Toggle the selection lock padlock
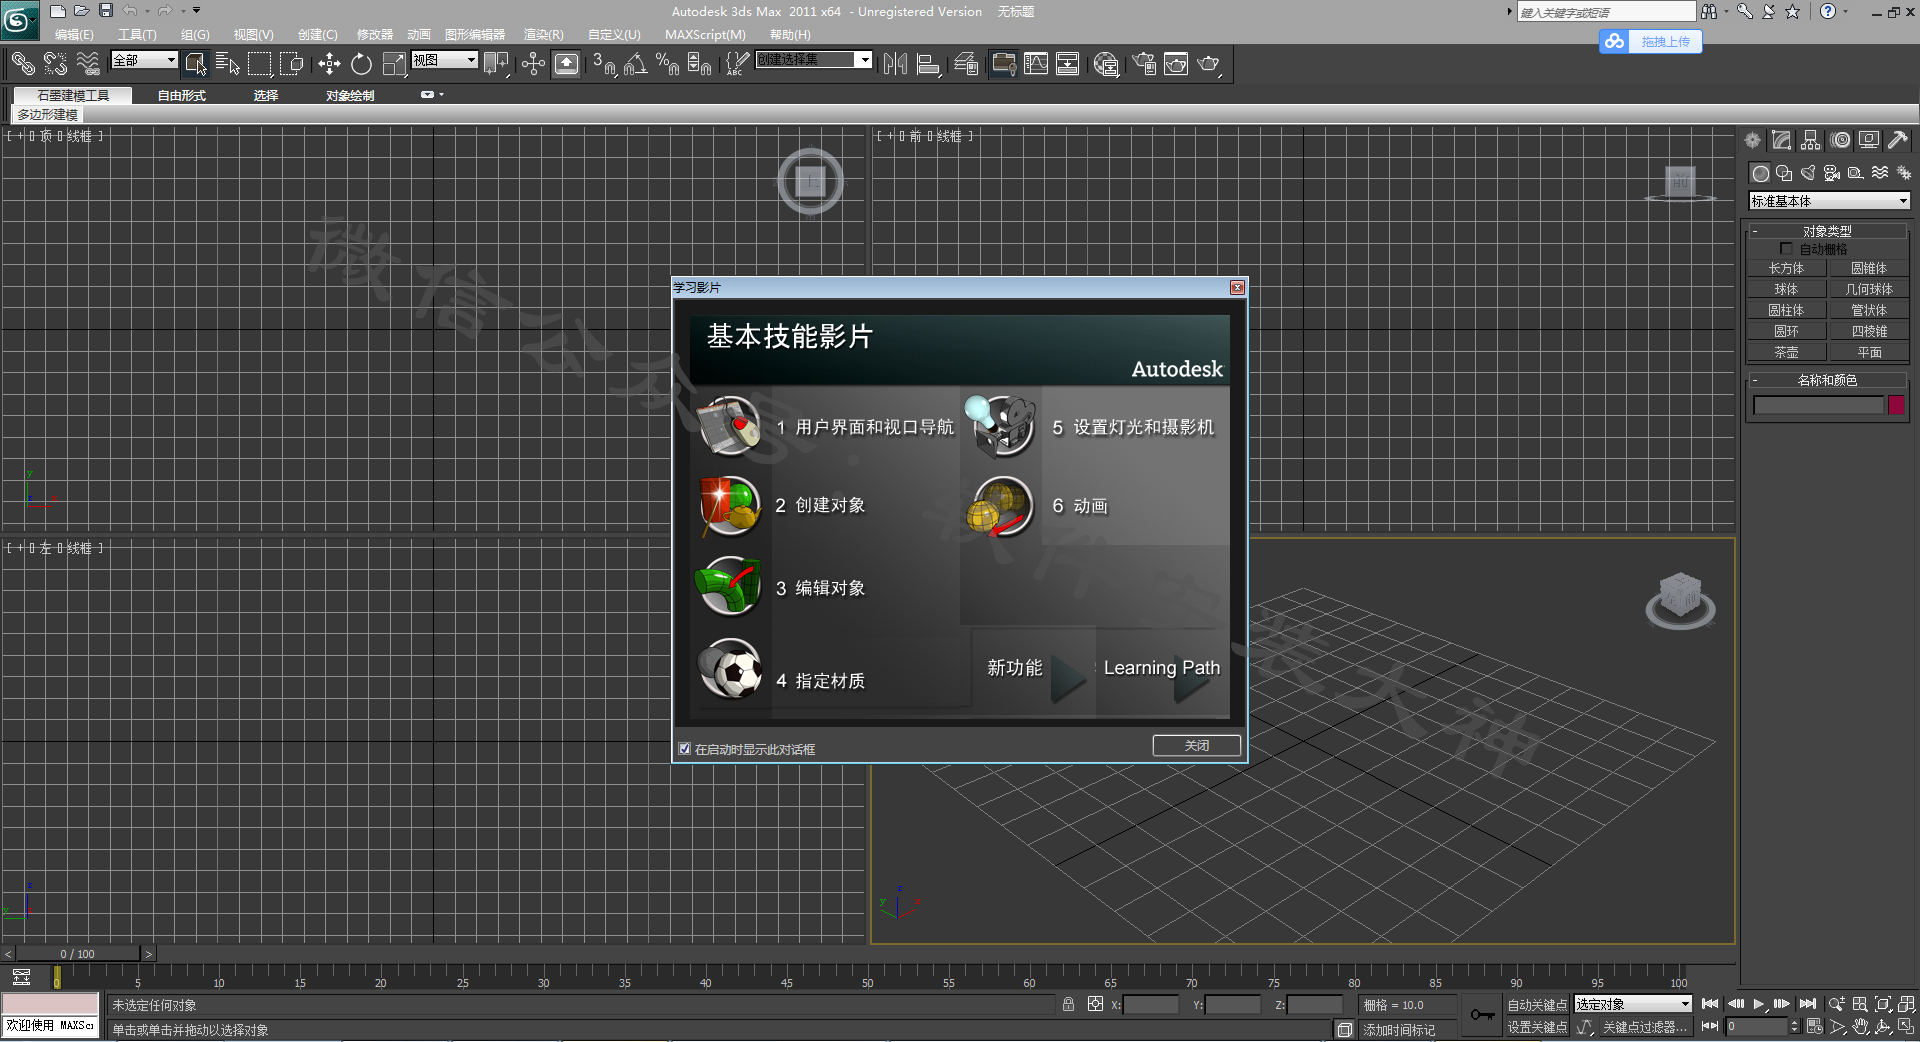 [x=1068, y=1004]
